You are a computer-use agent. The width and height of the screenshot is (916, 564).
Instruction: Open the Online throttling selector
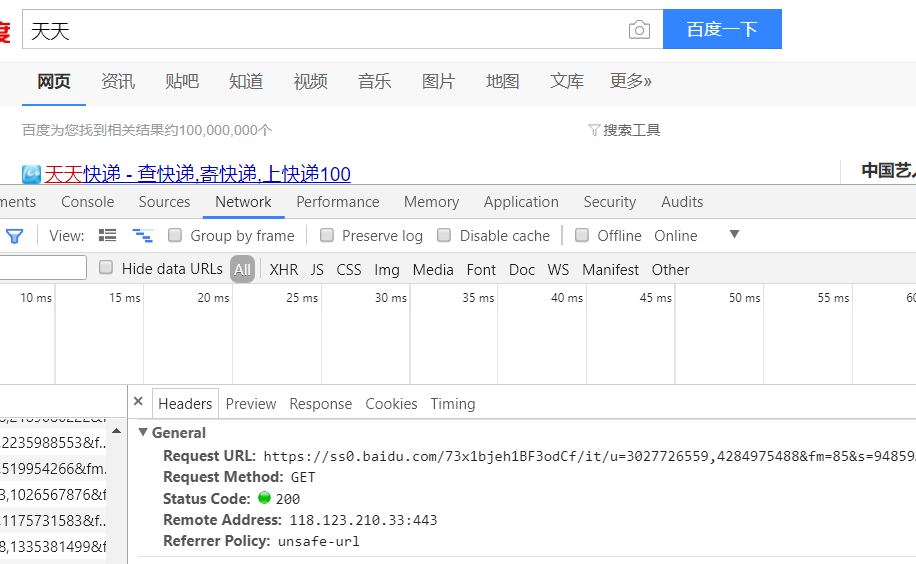[675, 236]
